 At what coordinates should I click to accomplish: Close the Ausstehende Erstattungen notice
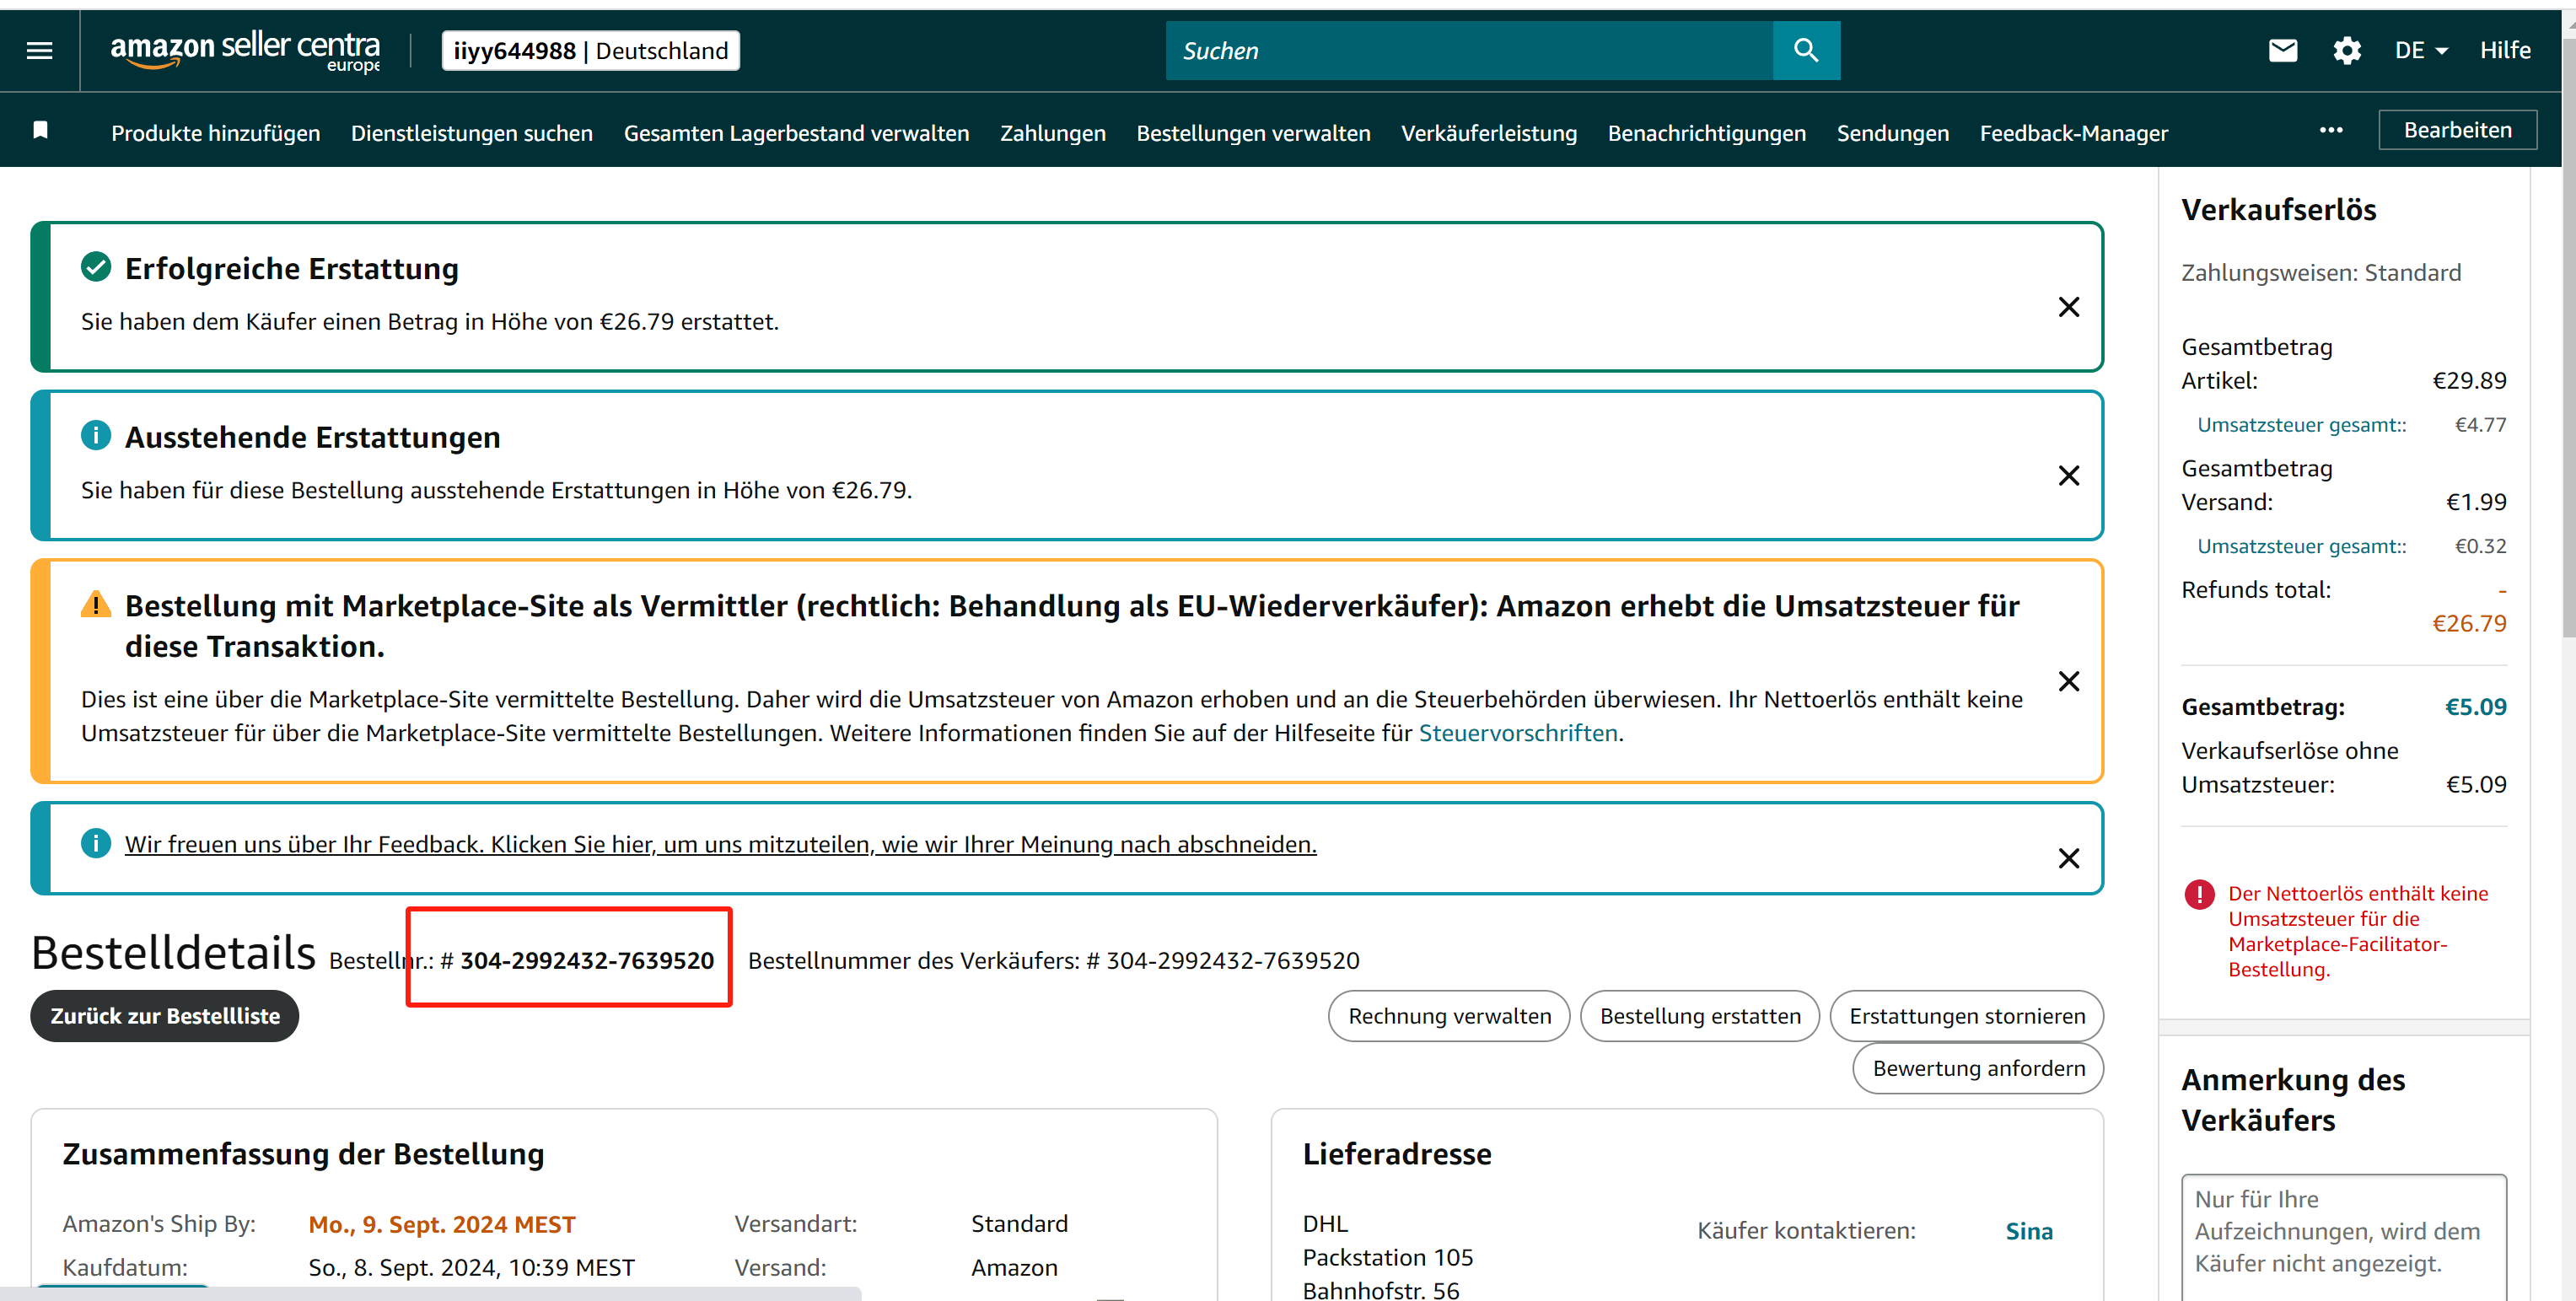coord(2068,476)
